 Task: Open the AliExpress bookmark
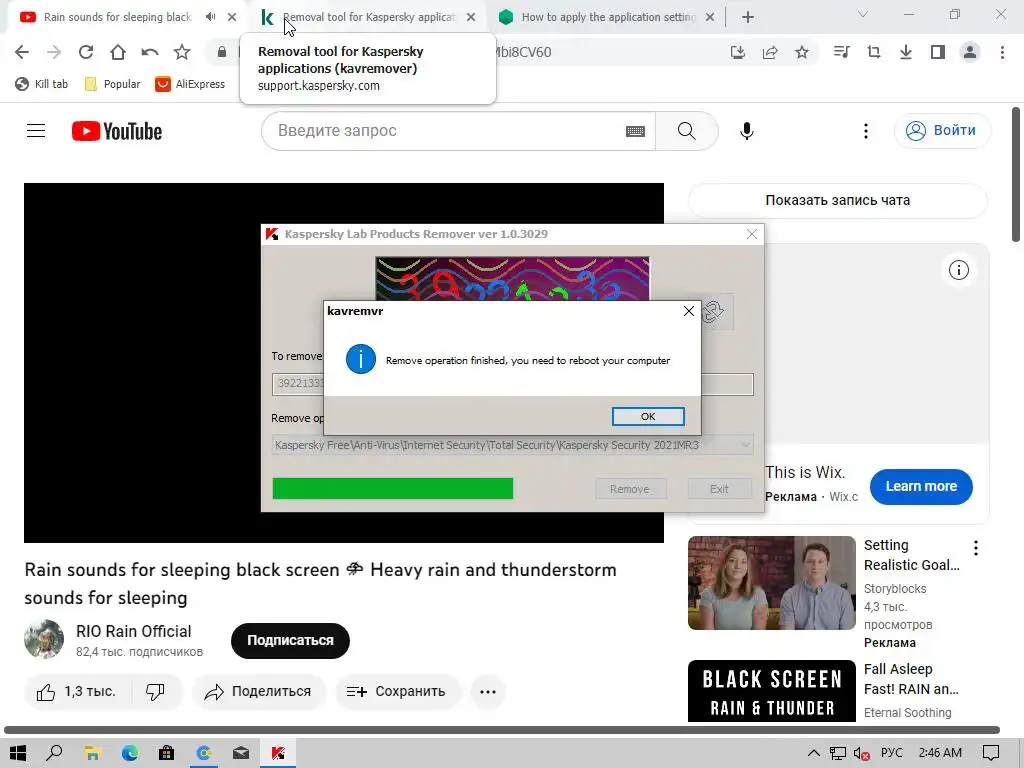click(x=190, y=84)
